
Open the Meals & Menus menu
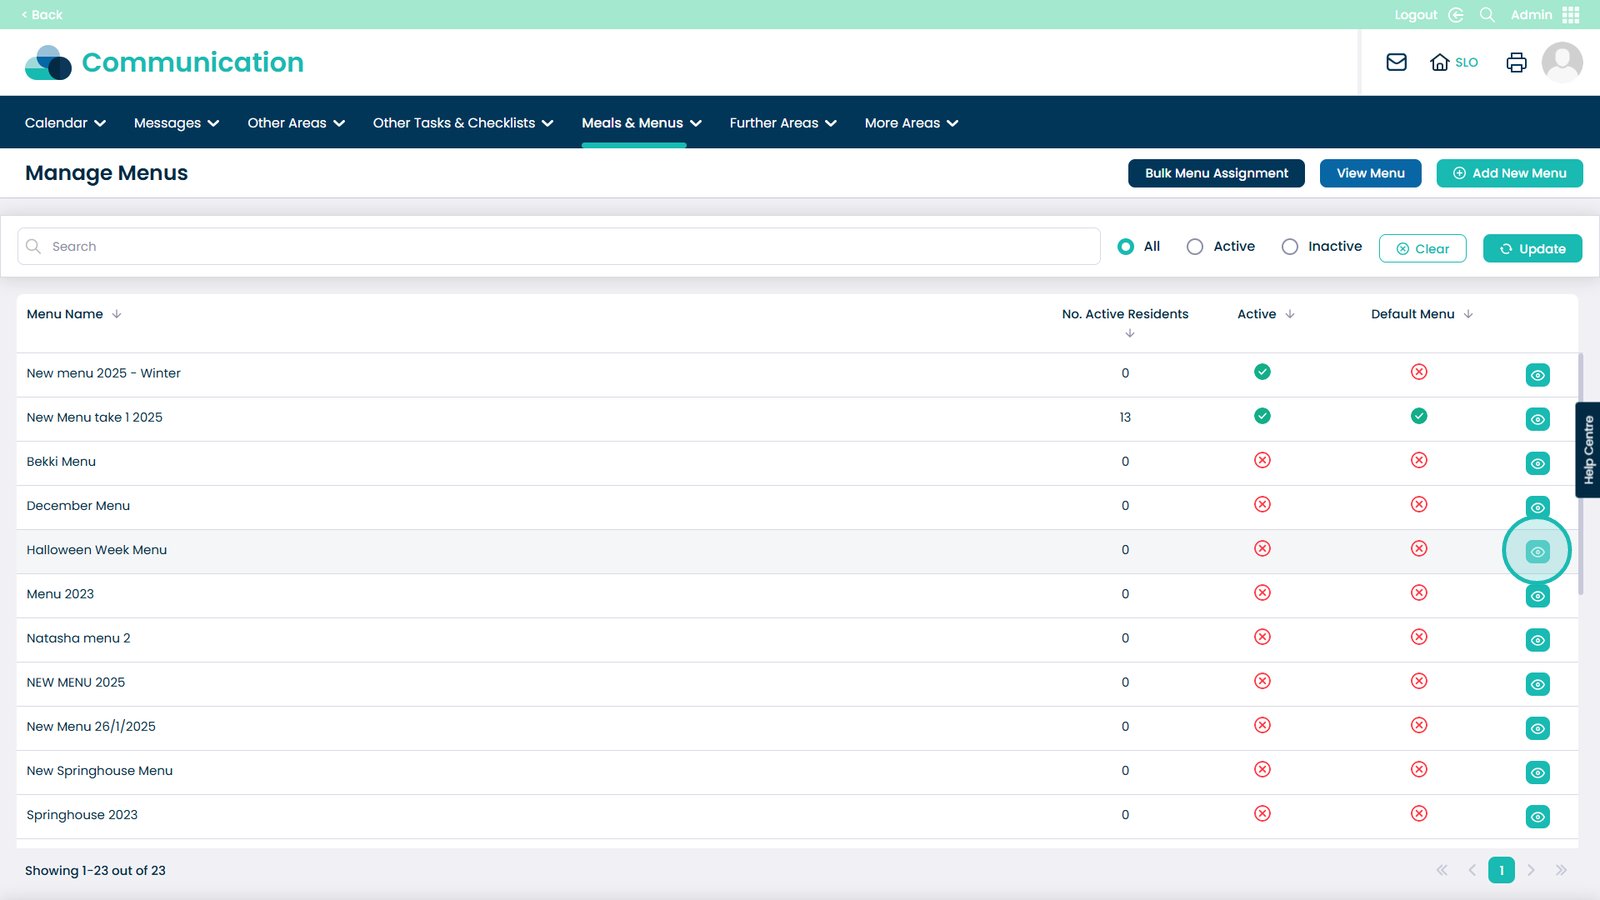641,123
